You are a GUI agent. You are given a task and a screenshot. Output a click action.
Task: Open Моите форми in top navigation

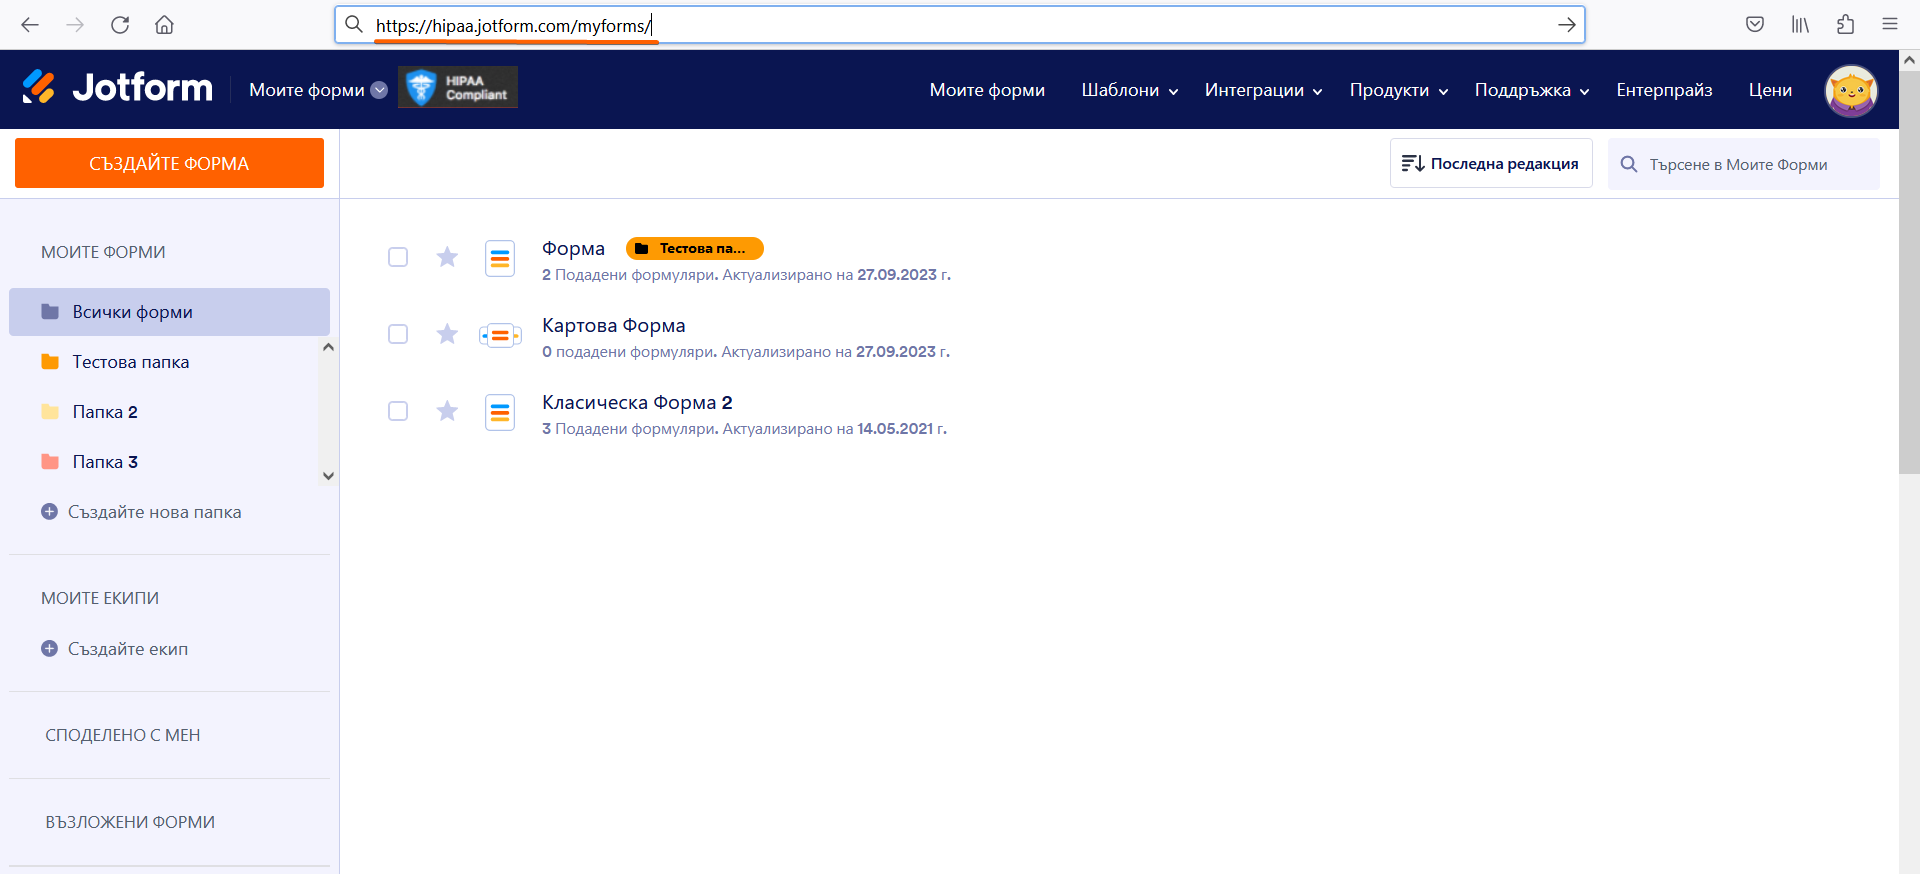[987, 90]
